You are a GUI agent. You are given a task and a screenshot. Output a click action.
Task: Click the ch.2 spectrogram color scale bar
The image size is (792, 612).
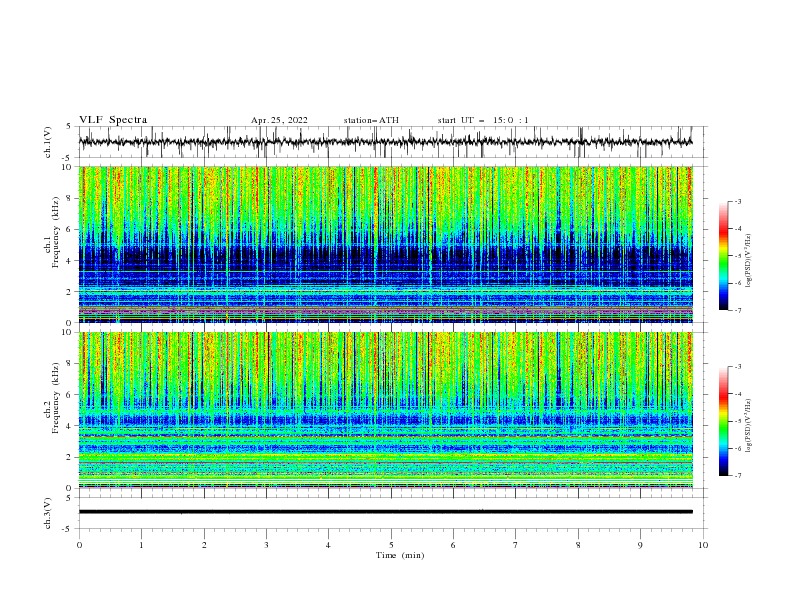pos(723,421)
